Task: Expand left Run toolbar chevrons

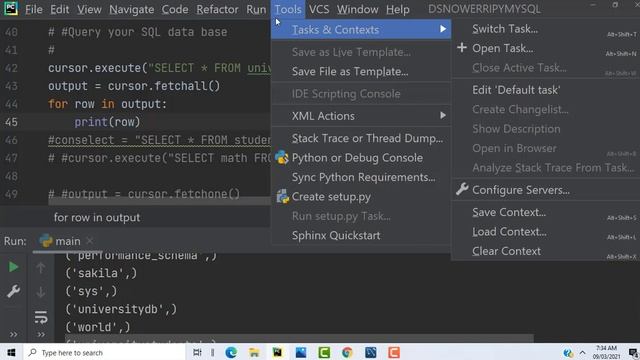Action: tap(13, 335)
